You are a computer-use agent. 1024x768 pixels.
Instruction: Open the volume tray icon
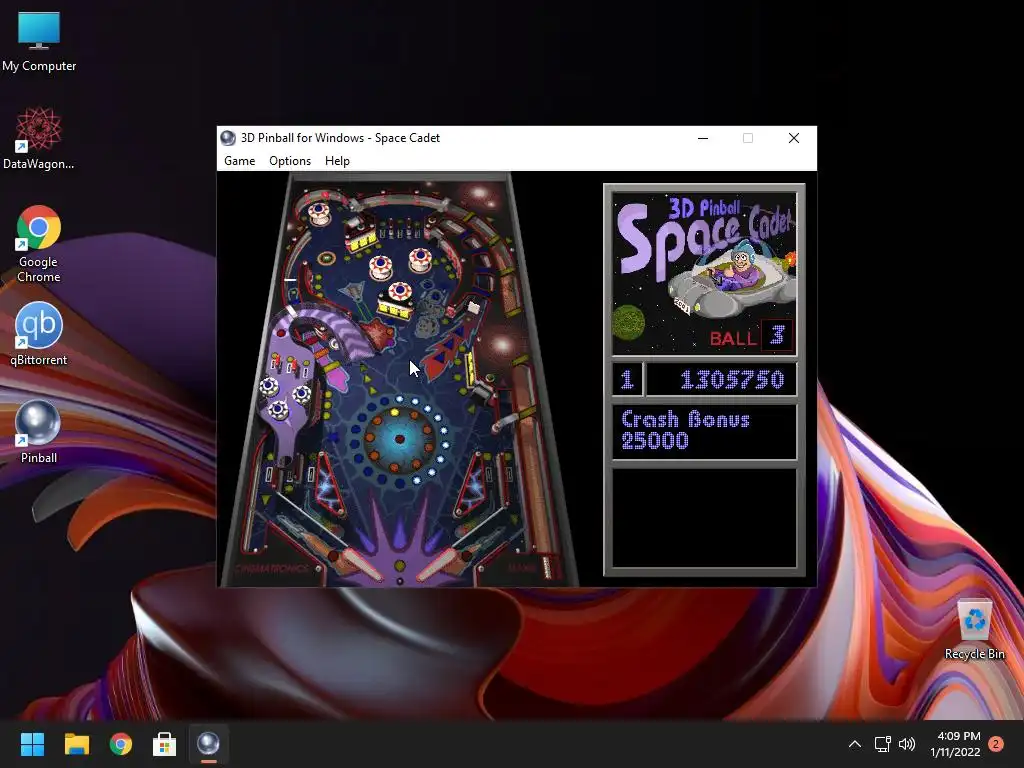pos(907,744)
